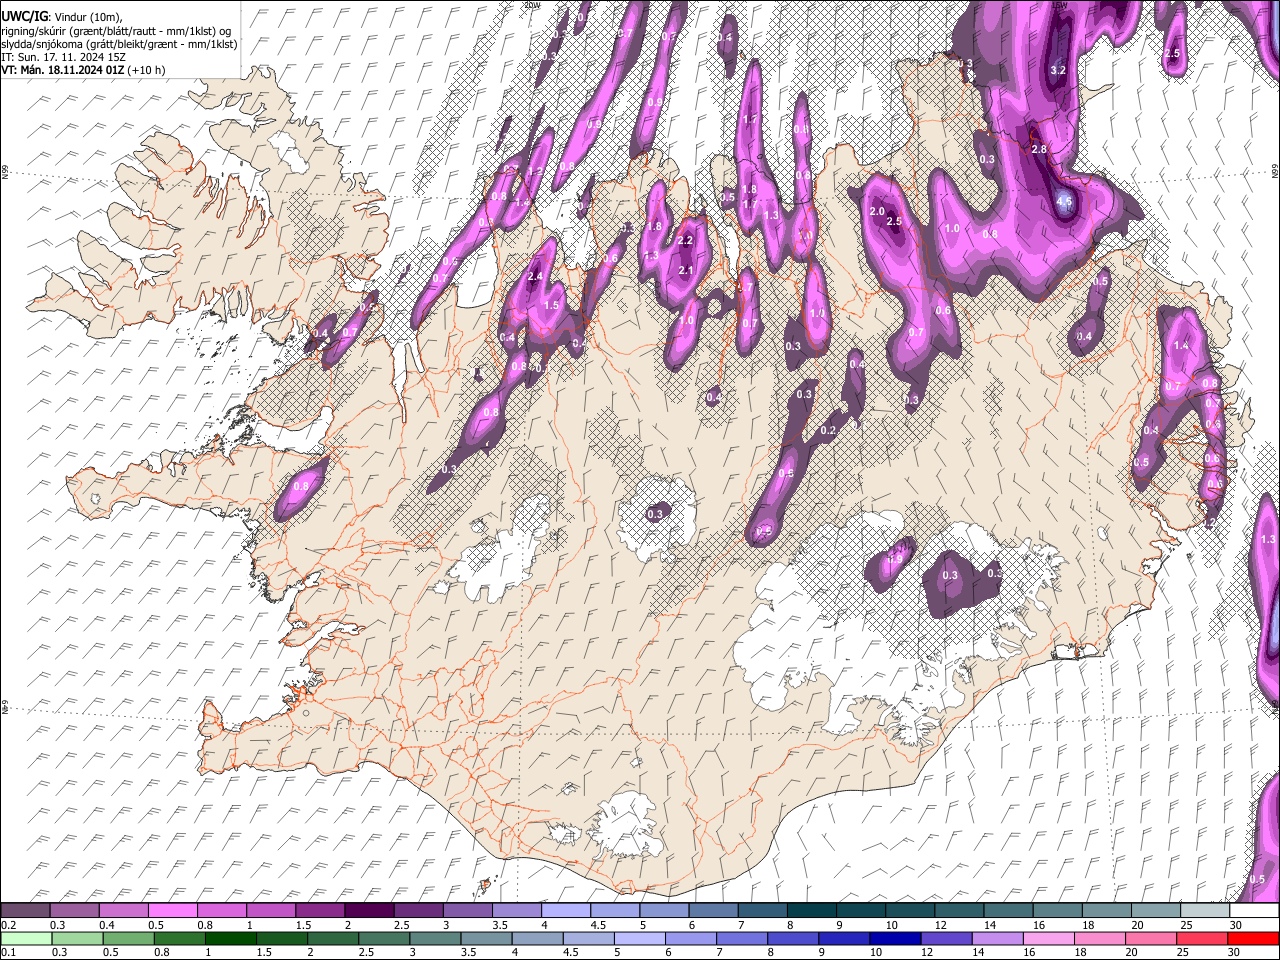Click the palest green swatch starting the rain scale

click(25, 939)
